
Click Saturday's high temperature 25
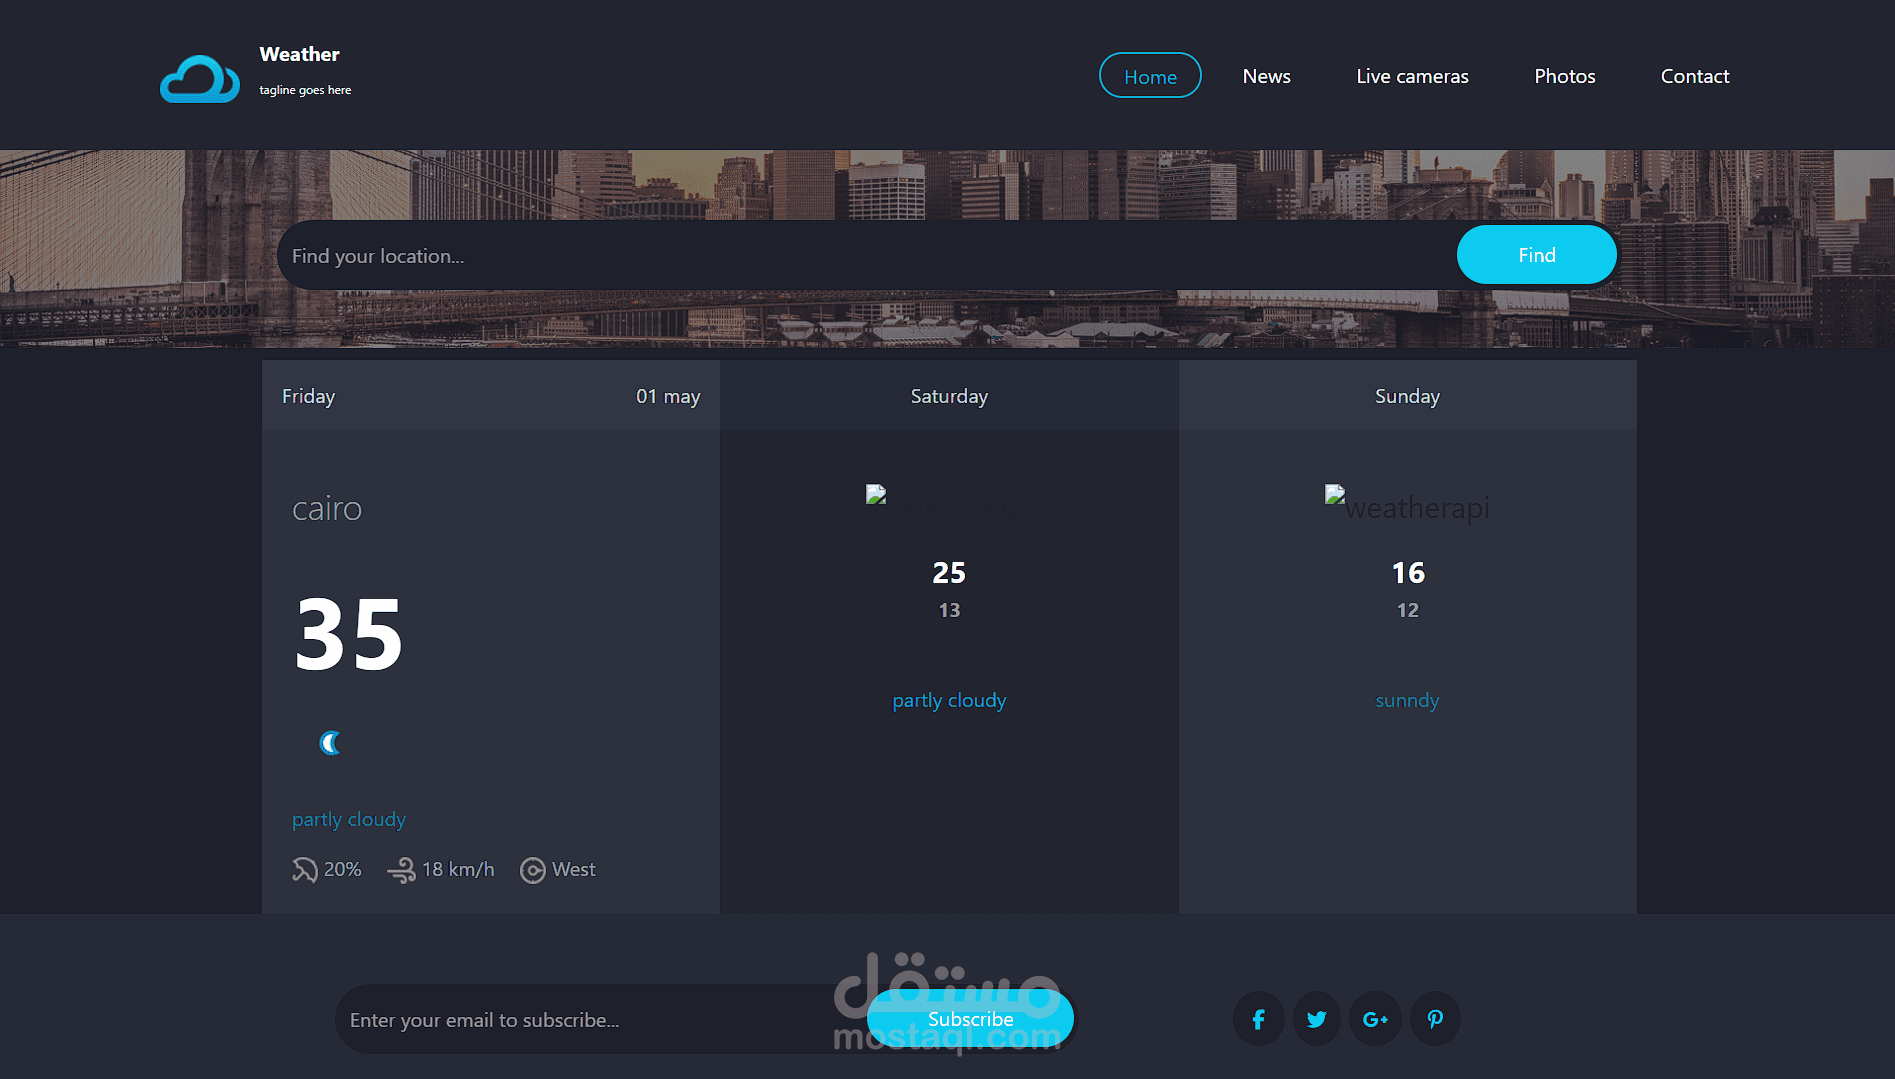coord(949,573)
